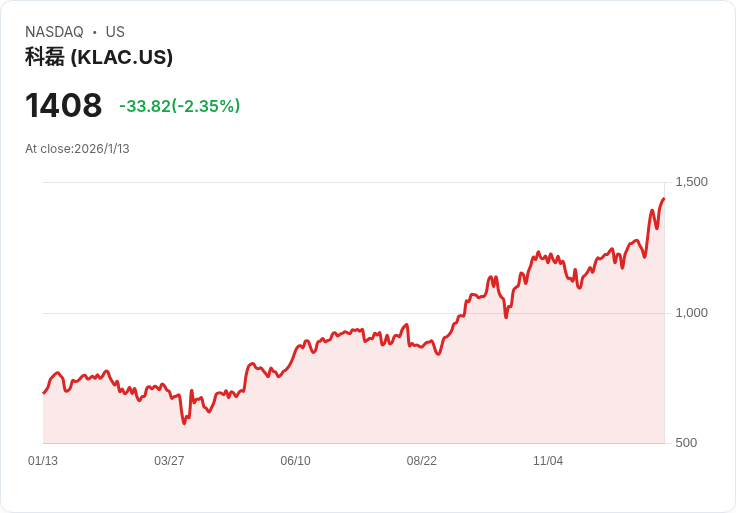
Task: Select the 03/27 date on x-axis
Action: tap(169, 461)
